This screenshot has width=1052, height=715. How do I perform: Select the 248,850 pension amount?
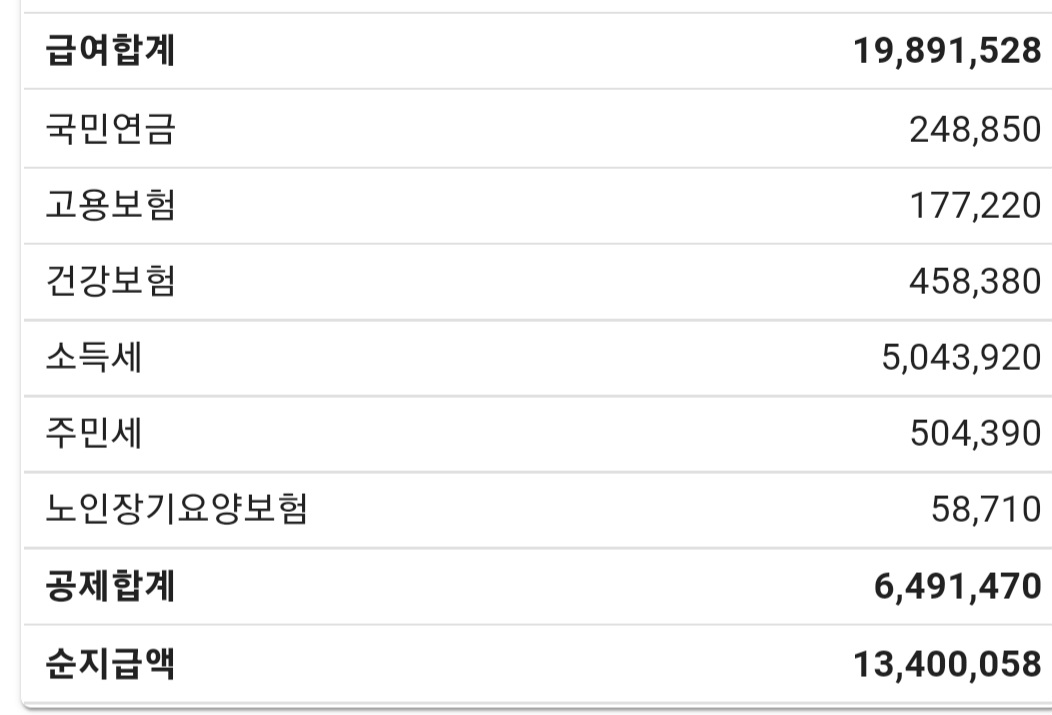[x=975, y=129]
